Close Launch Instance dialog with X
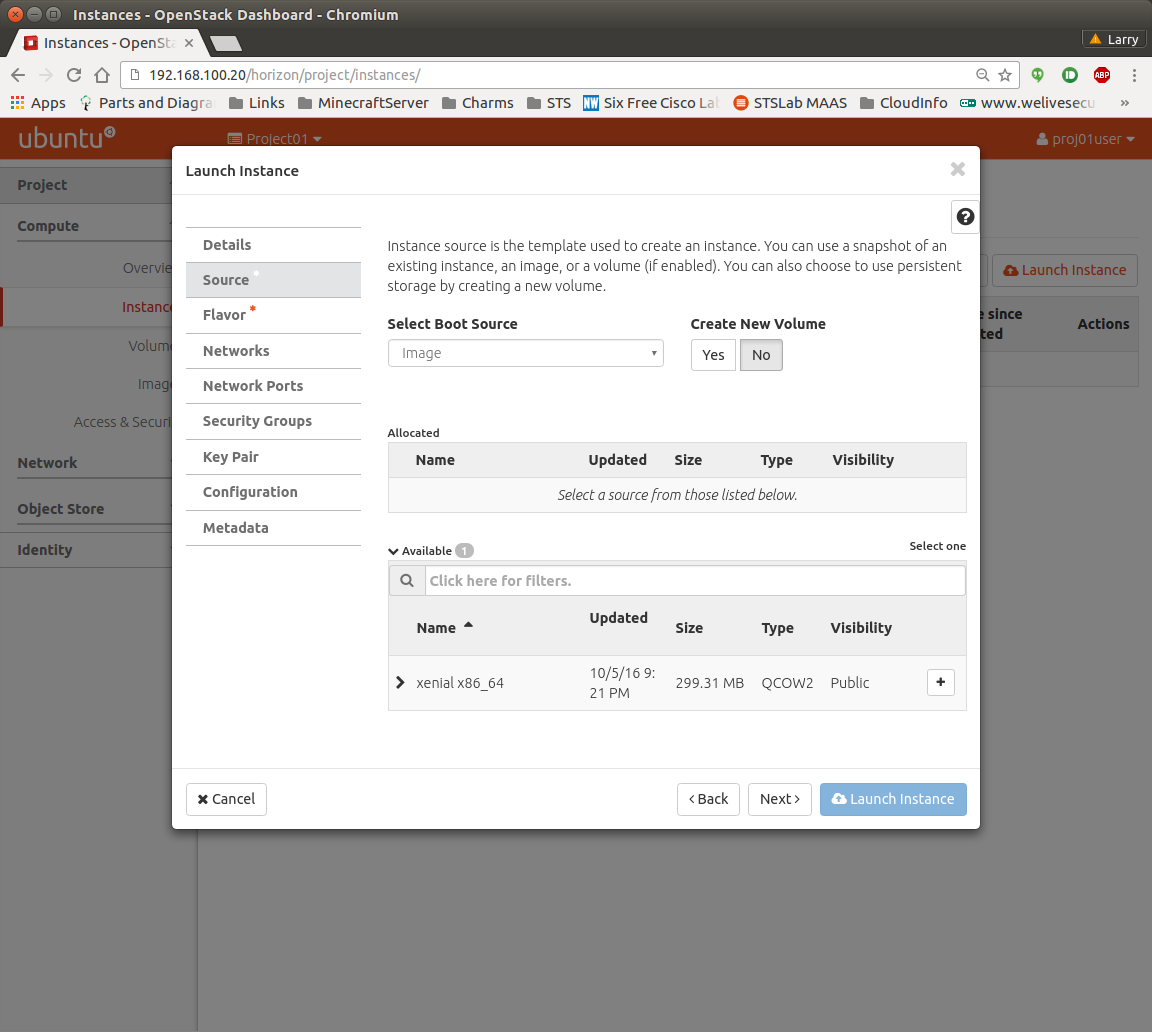This screenshot has width=1152, height=1032. click(x=957, y=170)
